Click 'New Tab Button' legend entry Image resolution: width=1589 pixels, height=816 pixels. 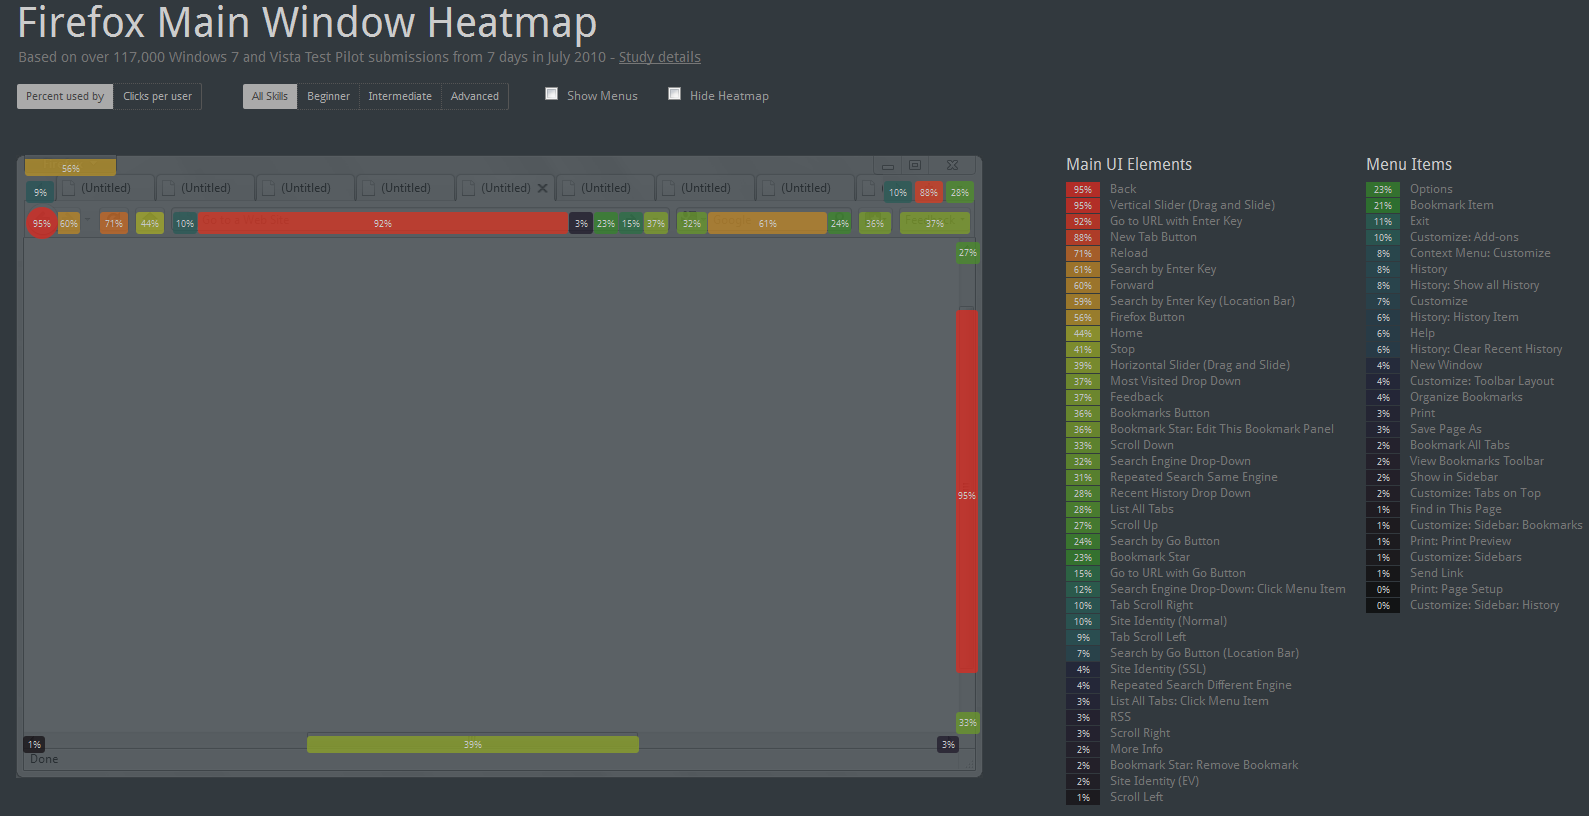pos(1153,237)
